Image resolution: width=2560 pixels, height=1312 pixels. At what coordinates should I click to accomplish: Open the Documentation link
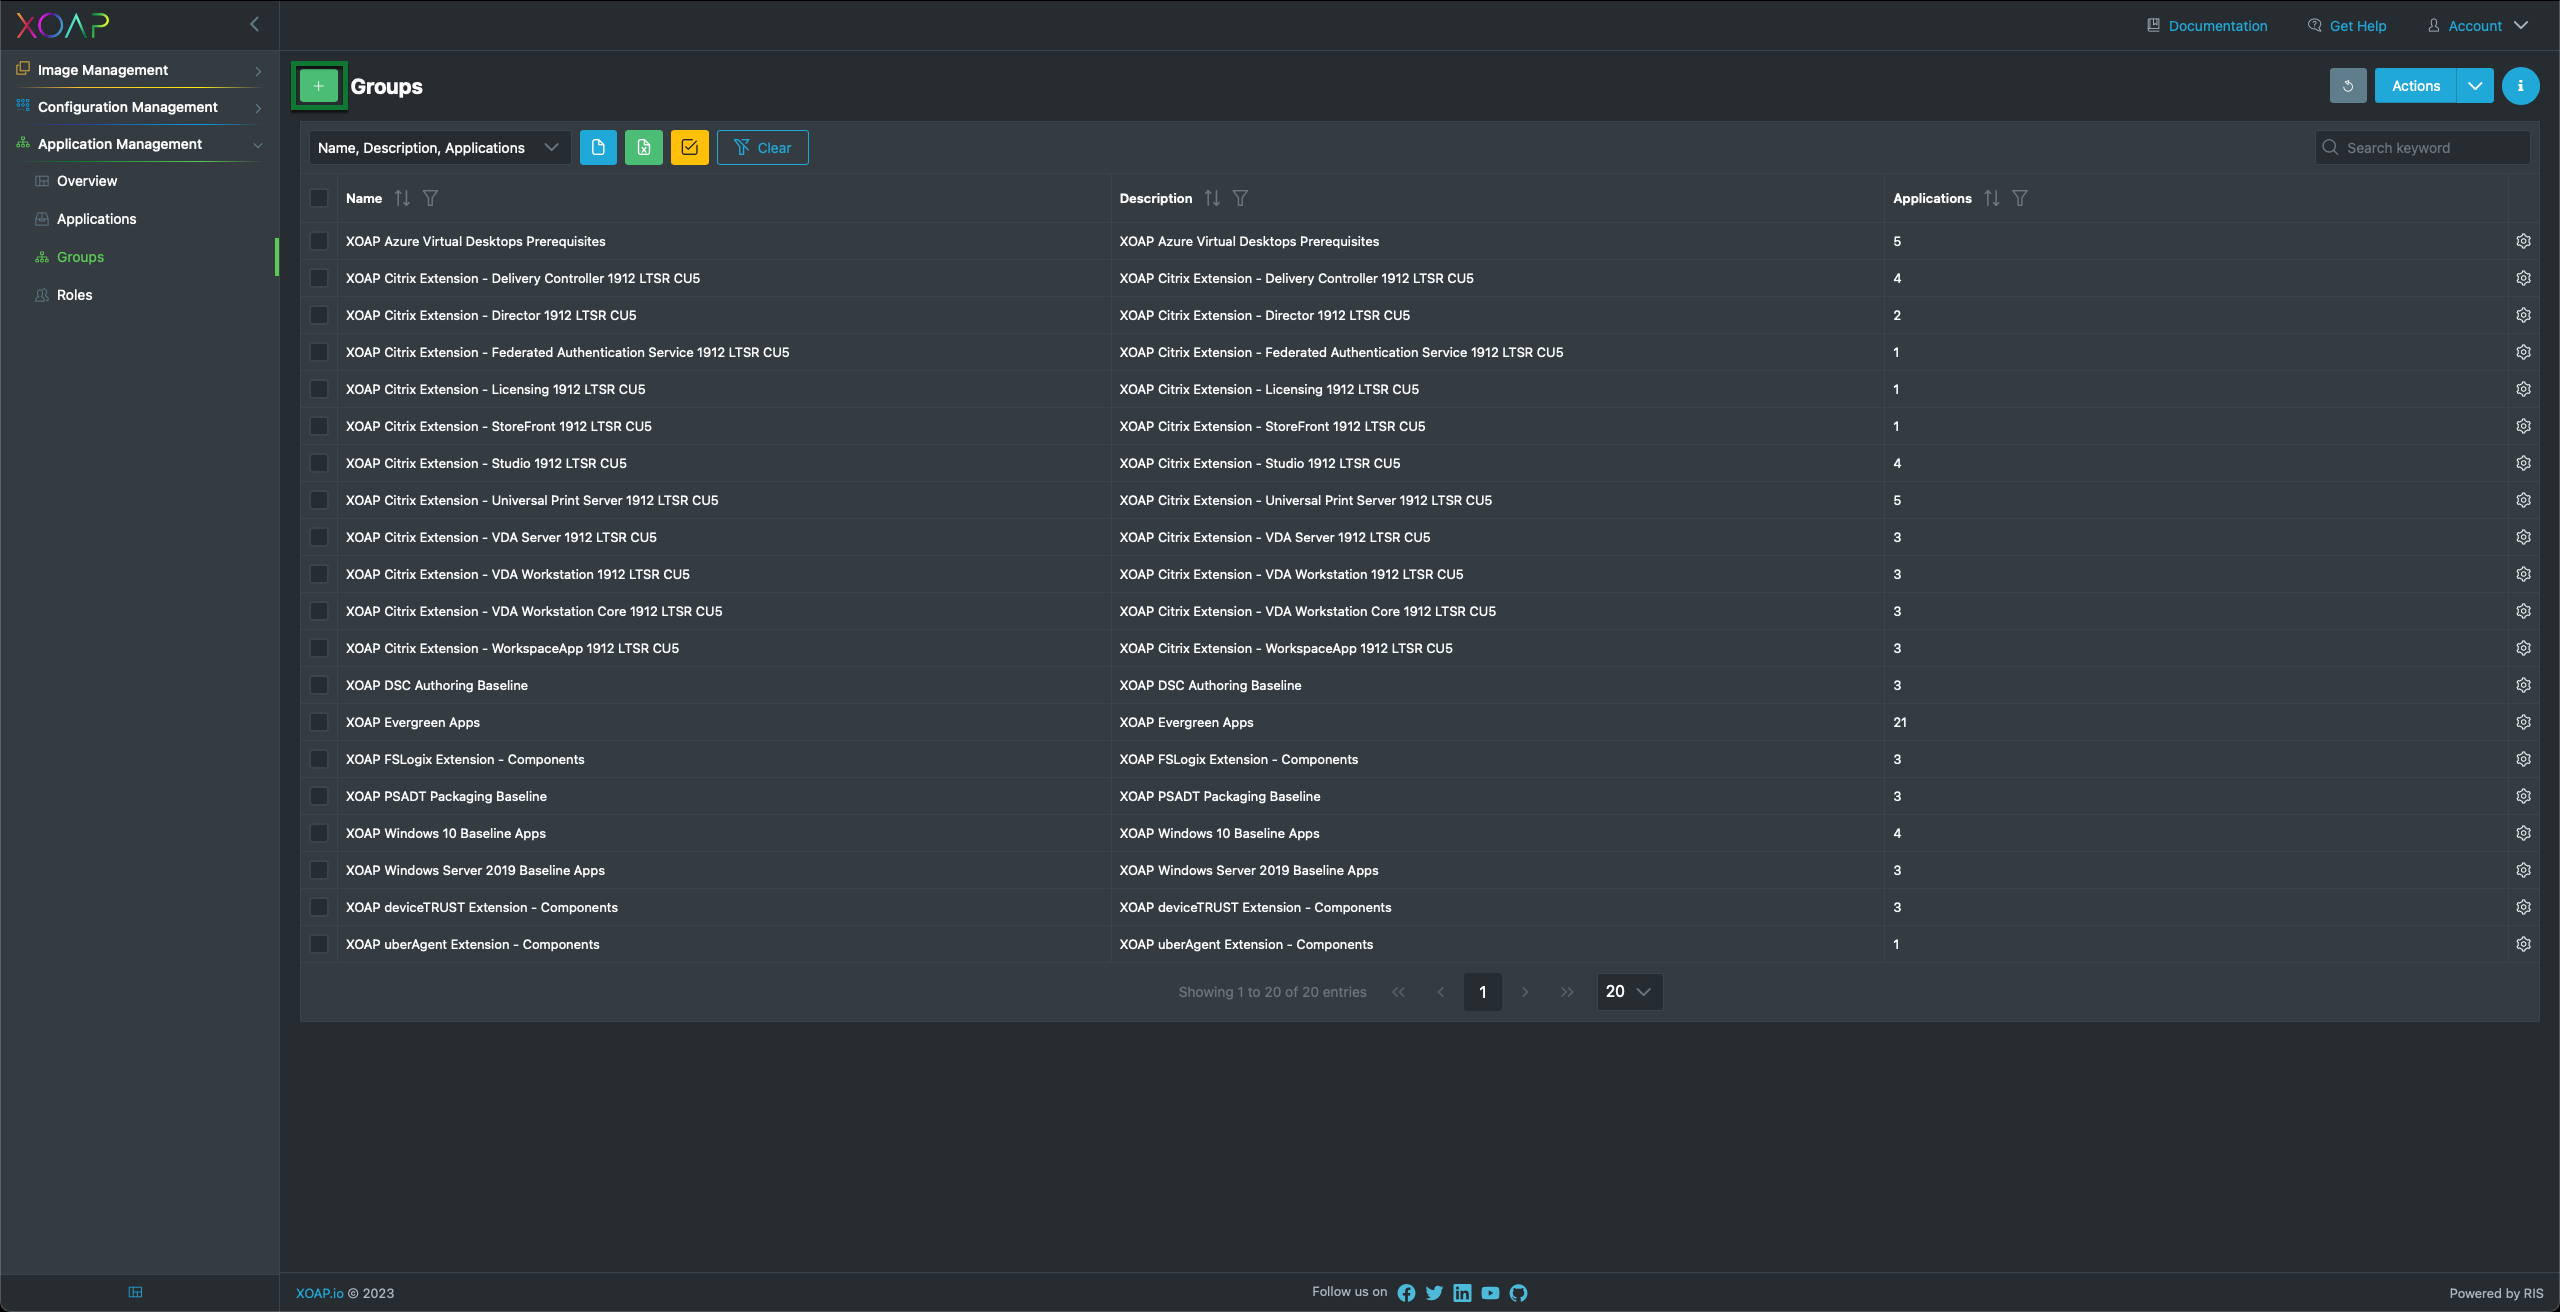[2208, 25]
